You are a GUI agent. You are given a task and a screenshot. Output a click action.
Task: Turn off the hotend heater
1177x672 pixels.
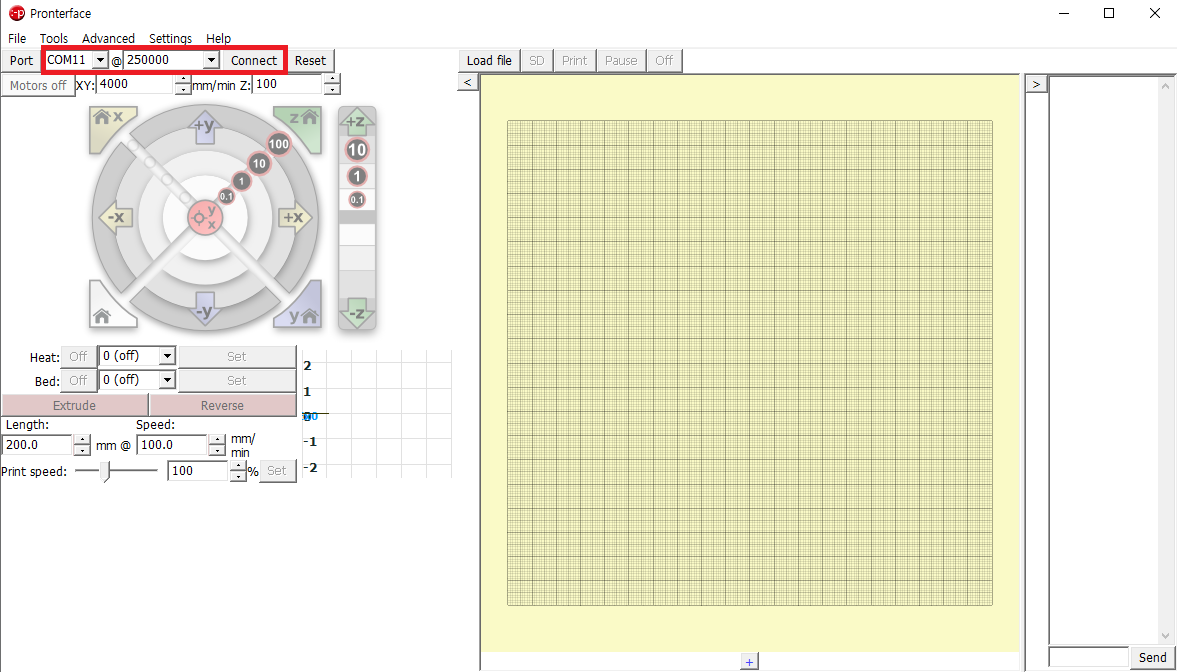(x=77, y=356)
